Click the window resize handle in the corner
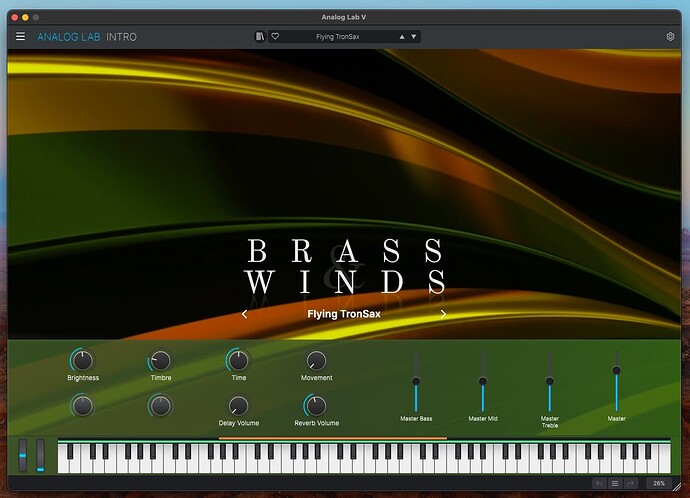Viewport: 690px width, 498px height. [676, 486]
